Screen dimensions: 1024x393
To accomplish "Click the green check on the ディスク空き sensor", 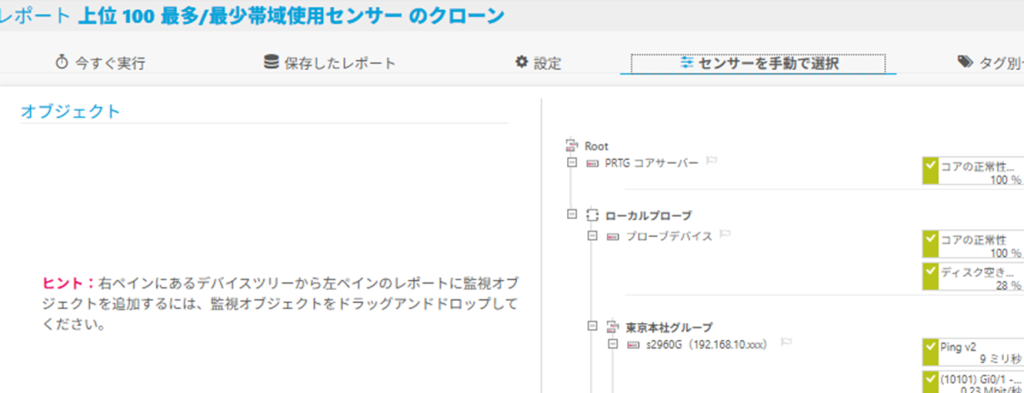I will (x=930, y=277).
